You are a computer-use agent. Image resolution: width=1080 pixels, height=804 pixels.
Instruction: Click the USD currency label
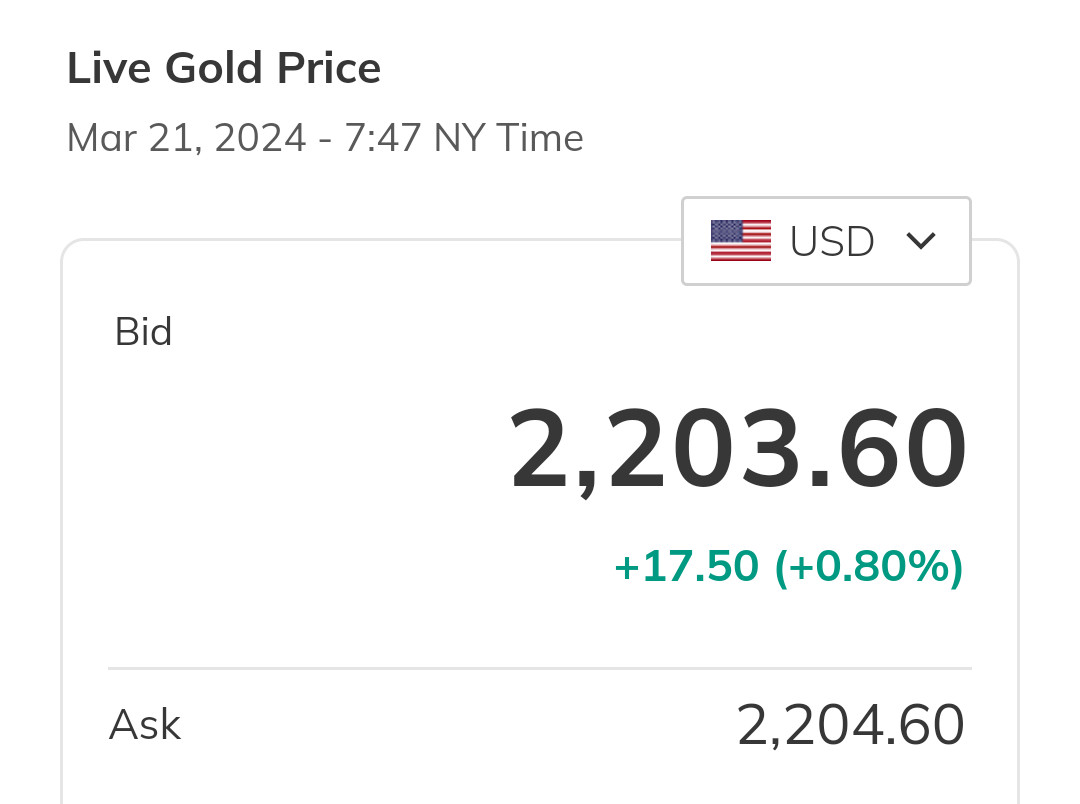click(x=832, y=241)
